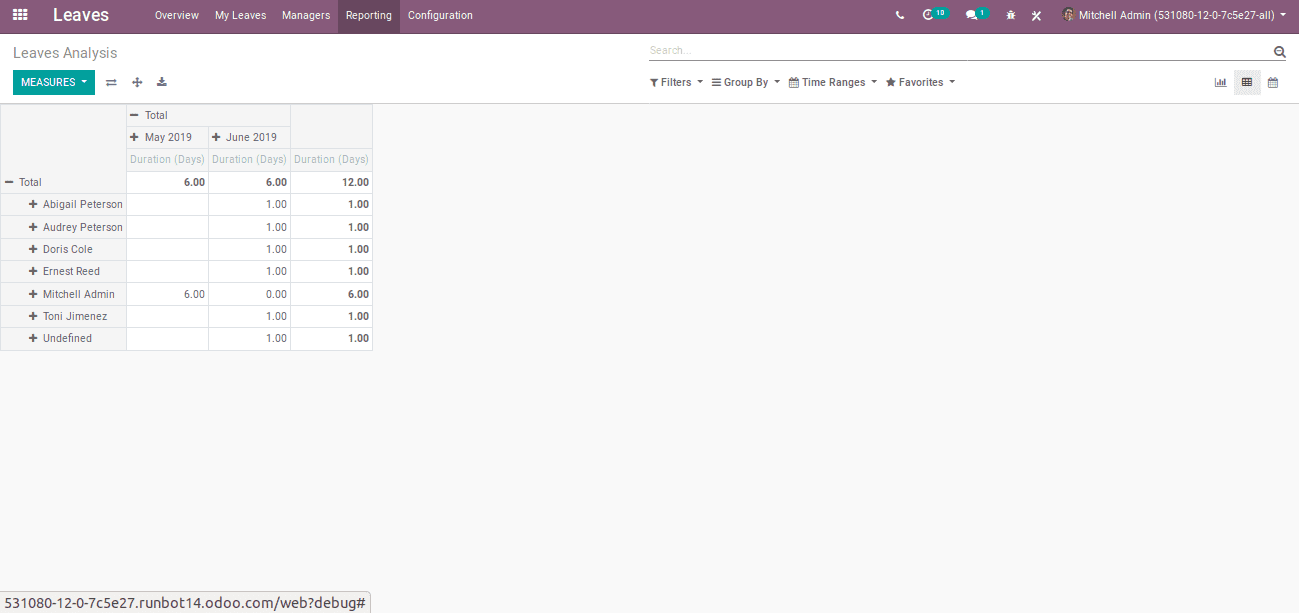
Task: Expand the Doris Cole row
Action: (61, 249)
